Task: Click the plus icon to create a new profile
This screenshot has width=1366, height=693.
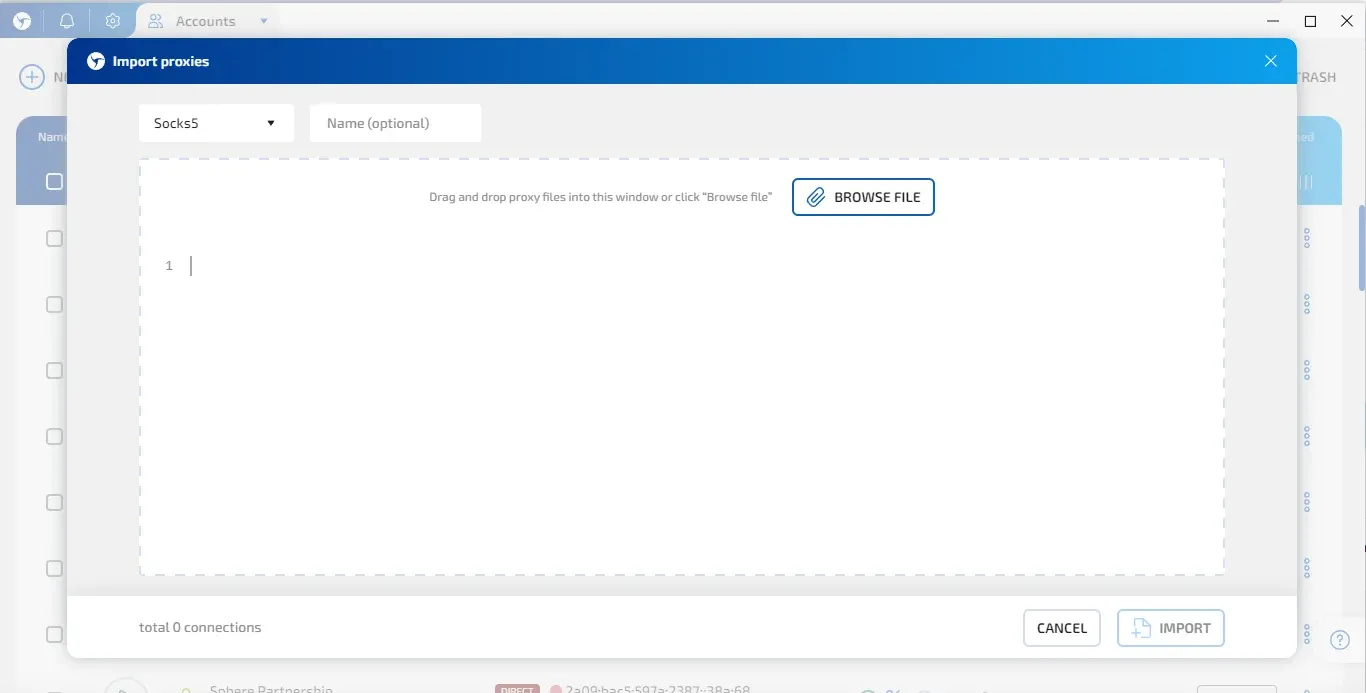Action: [31, 76]
